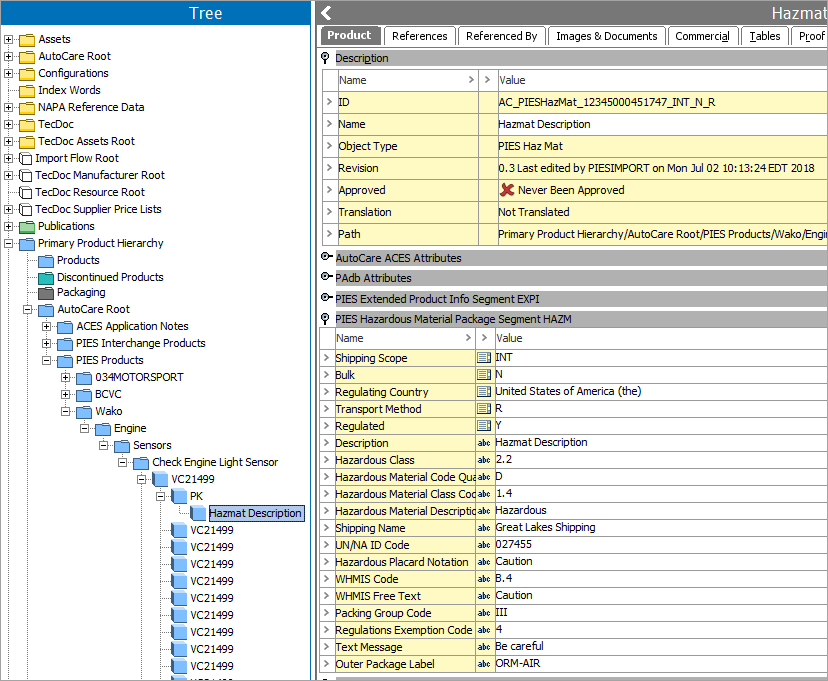Expand the PAdb Attributes section
This screenshot has height=681, width=828.
326,278
